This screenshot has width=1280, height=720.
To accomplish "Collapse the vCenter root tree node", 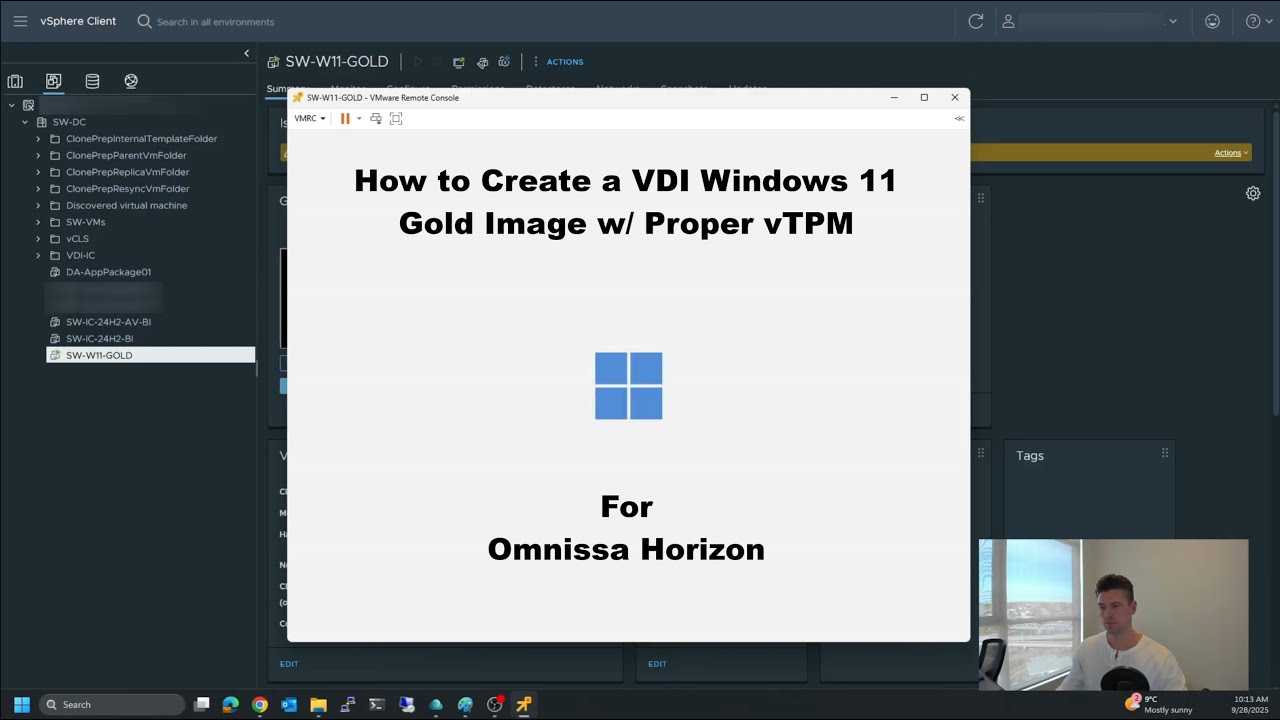I will click(12, 105).
